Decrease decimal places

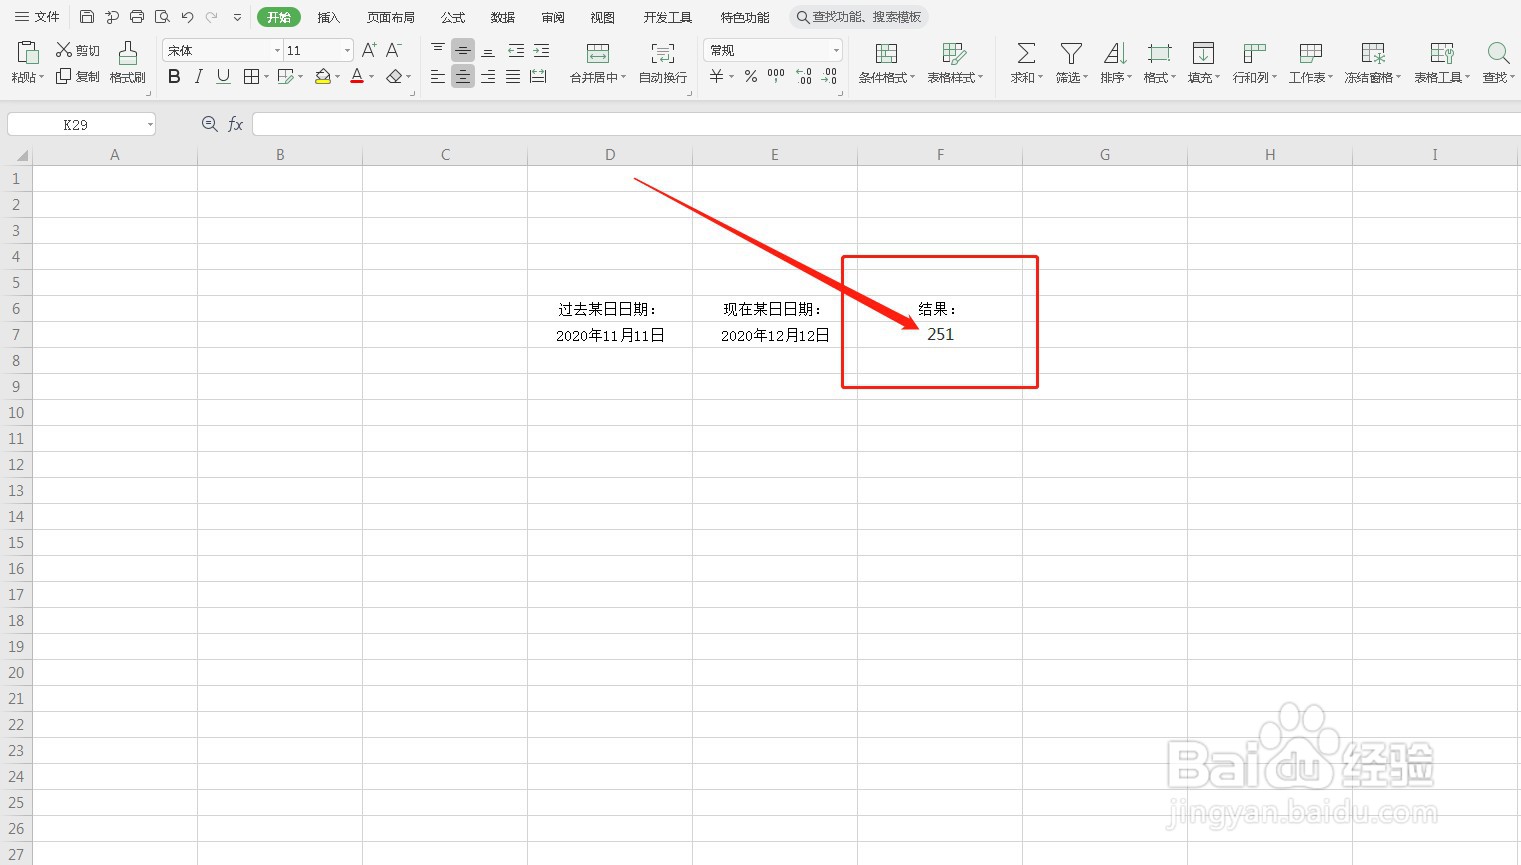coord(830,76)
